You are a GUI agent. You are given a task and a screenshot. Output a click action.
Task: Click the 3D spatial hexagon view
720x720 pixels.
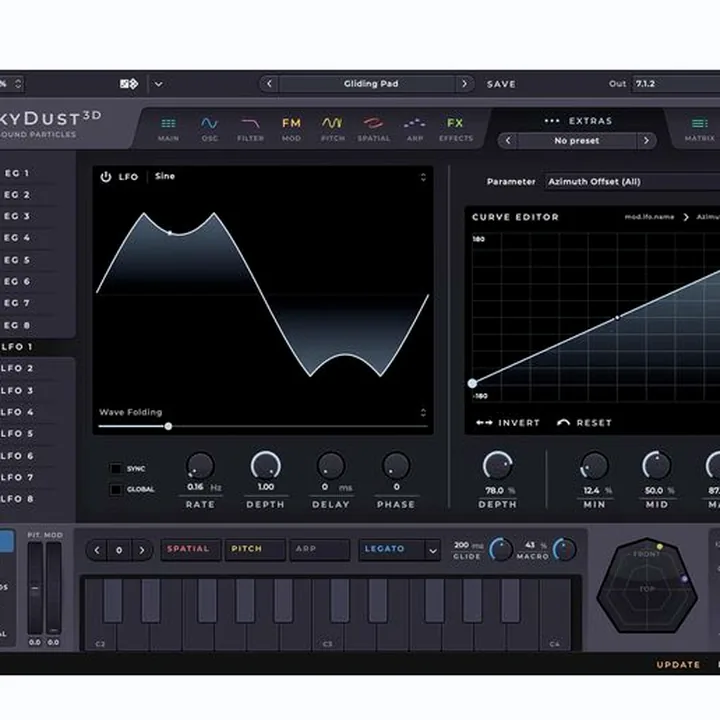coord(647,585)
